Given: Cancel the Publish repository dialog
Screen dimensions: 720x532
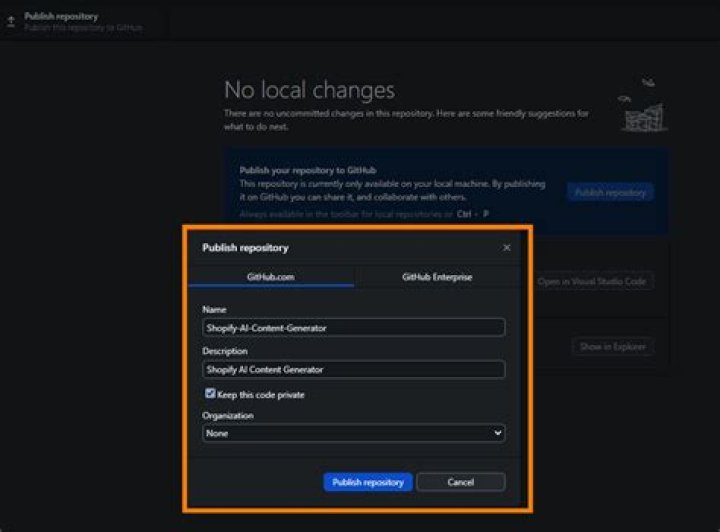Looking at the screenshot, I should 461,482.
